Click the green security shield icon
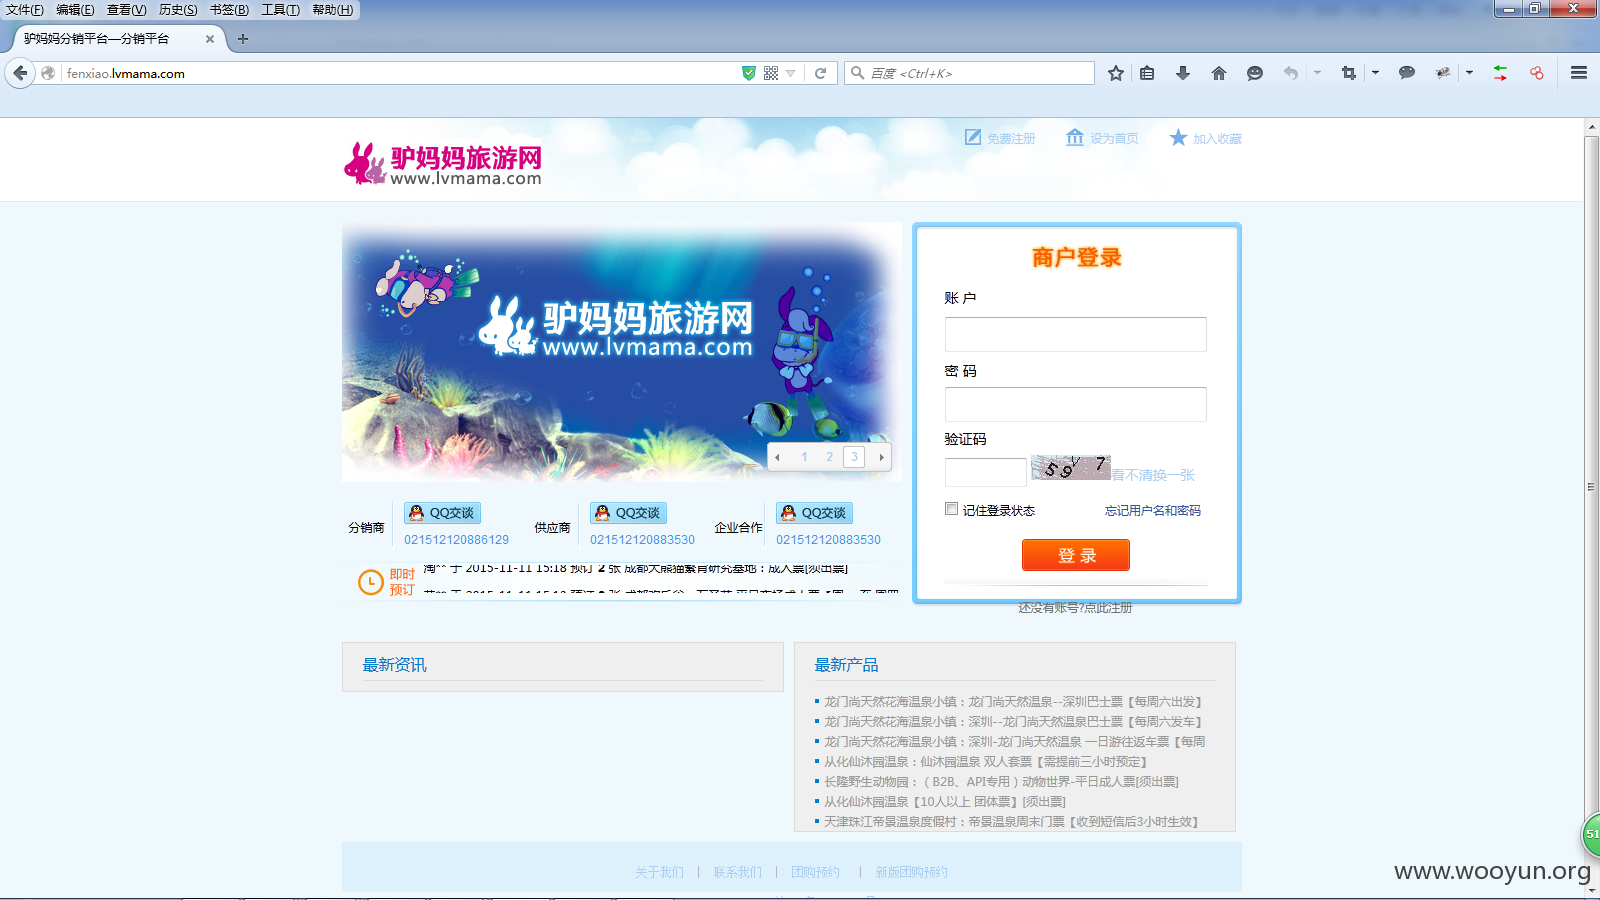Screen dimensions: 1600x900 749,73
